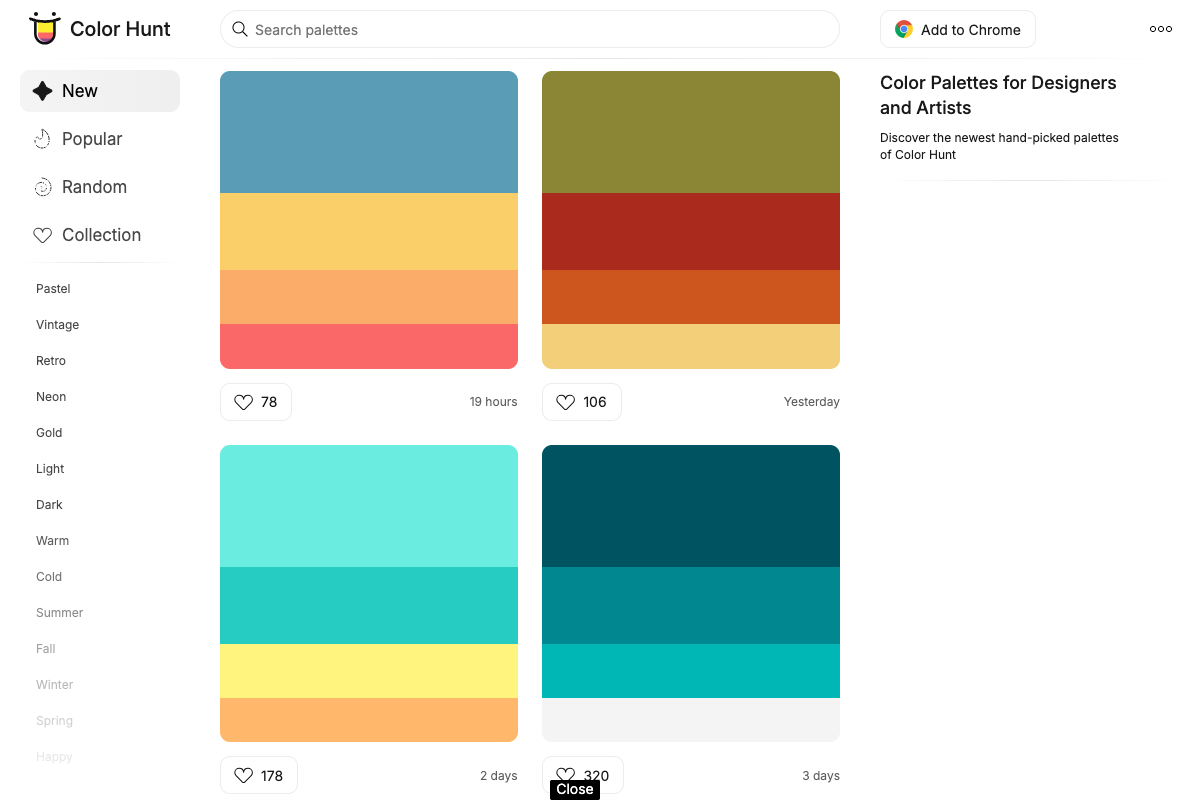Click the diamond icon next to New
This screenshot has height=800, width=1200.
(42, 90)
